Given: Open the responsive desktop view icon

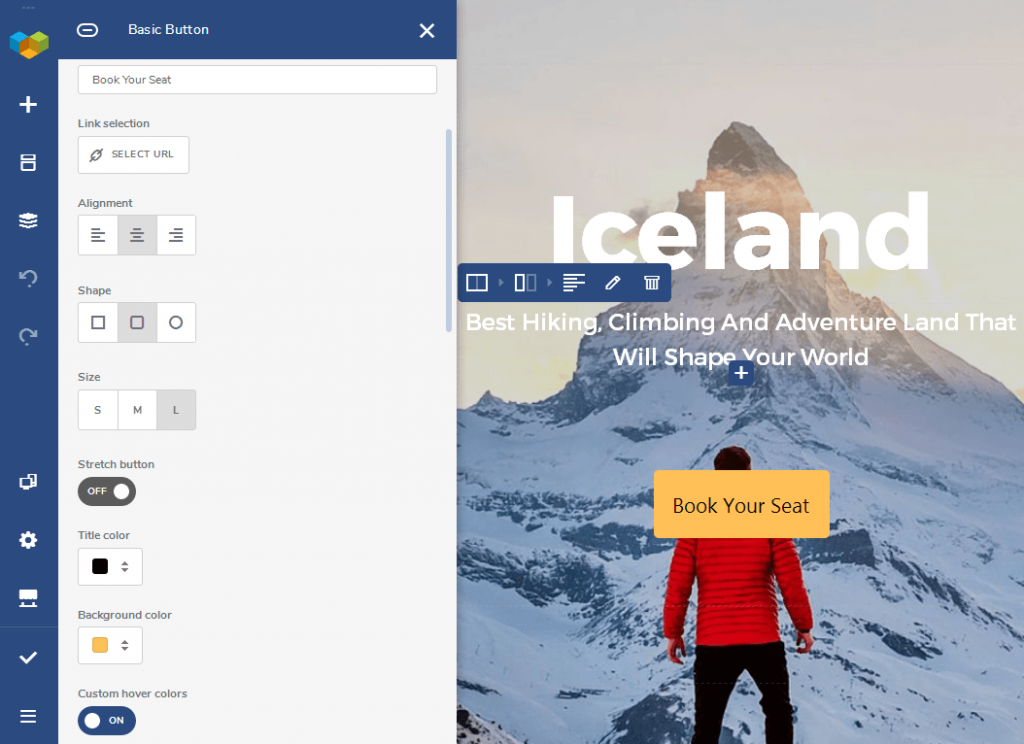Looking at the screenshot, I should 28,598.
